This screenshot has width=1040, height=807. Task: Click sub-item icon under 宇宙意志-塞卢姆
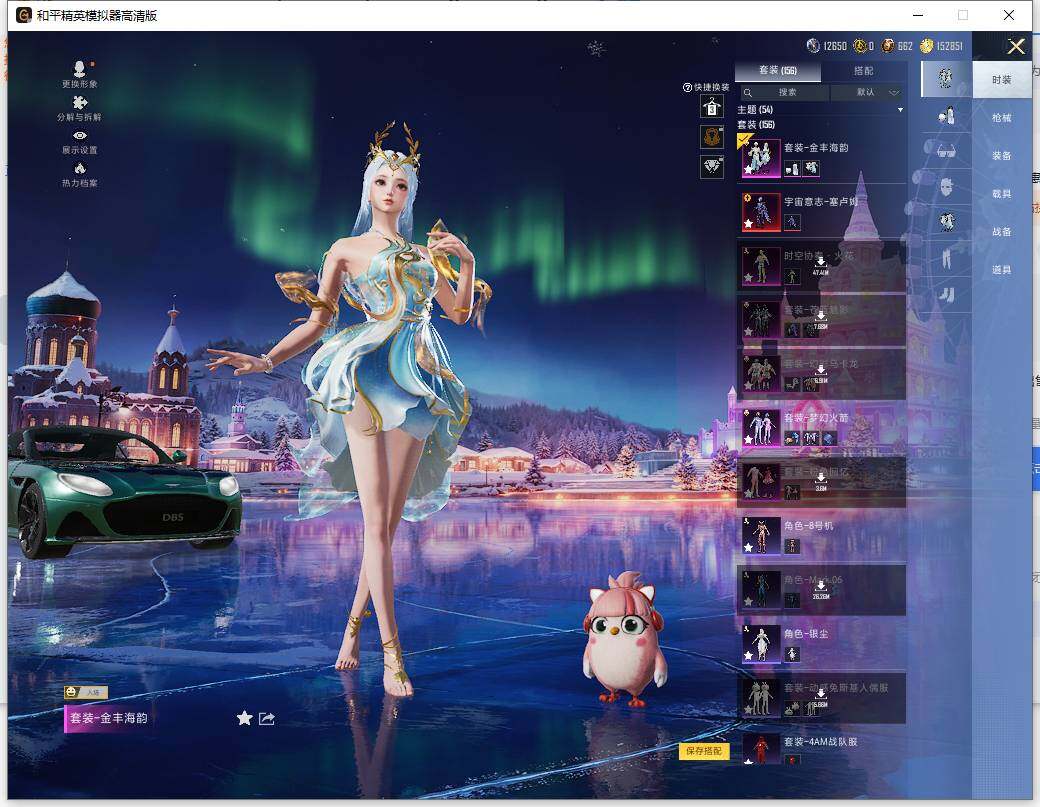point(792,222)
